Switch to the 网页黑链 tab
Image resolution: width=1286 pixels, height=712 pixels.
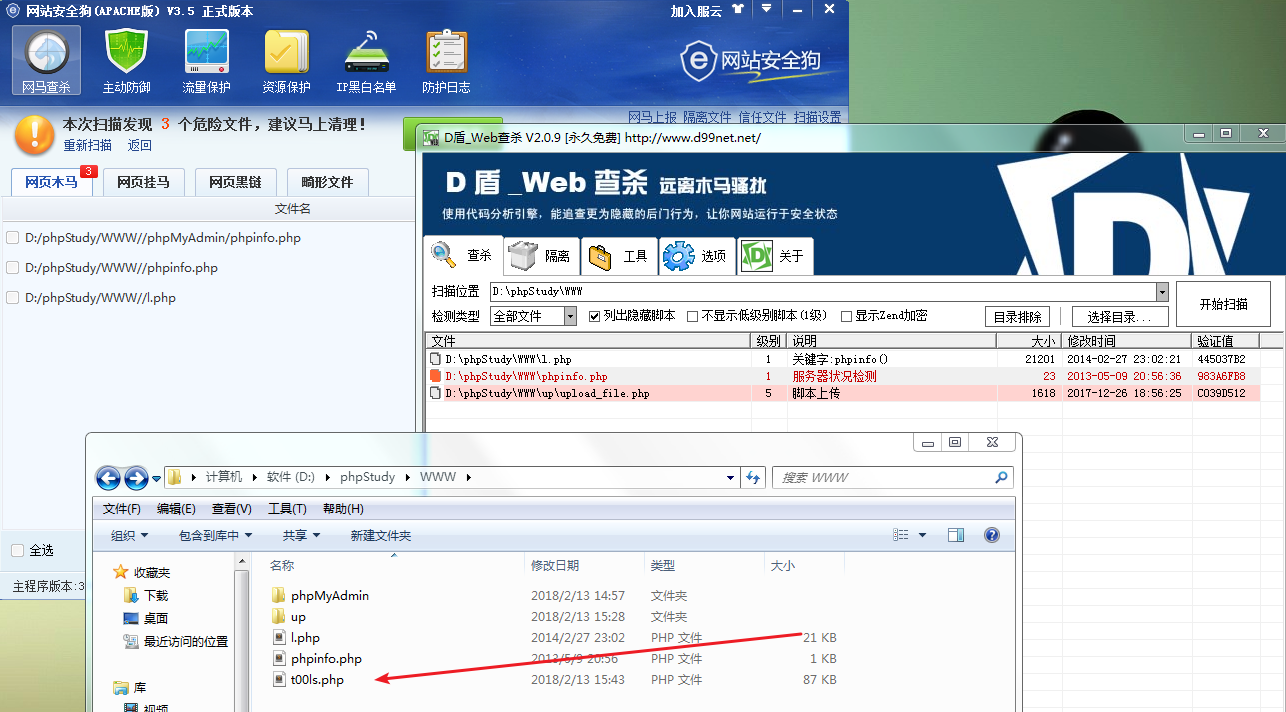[x=235, y=182]
